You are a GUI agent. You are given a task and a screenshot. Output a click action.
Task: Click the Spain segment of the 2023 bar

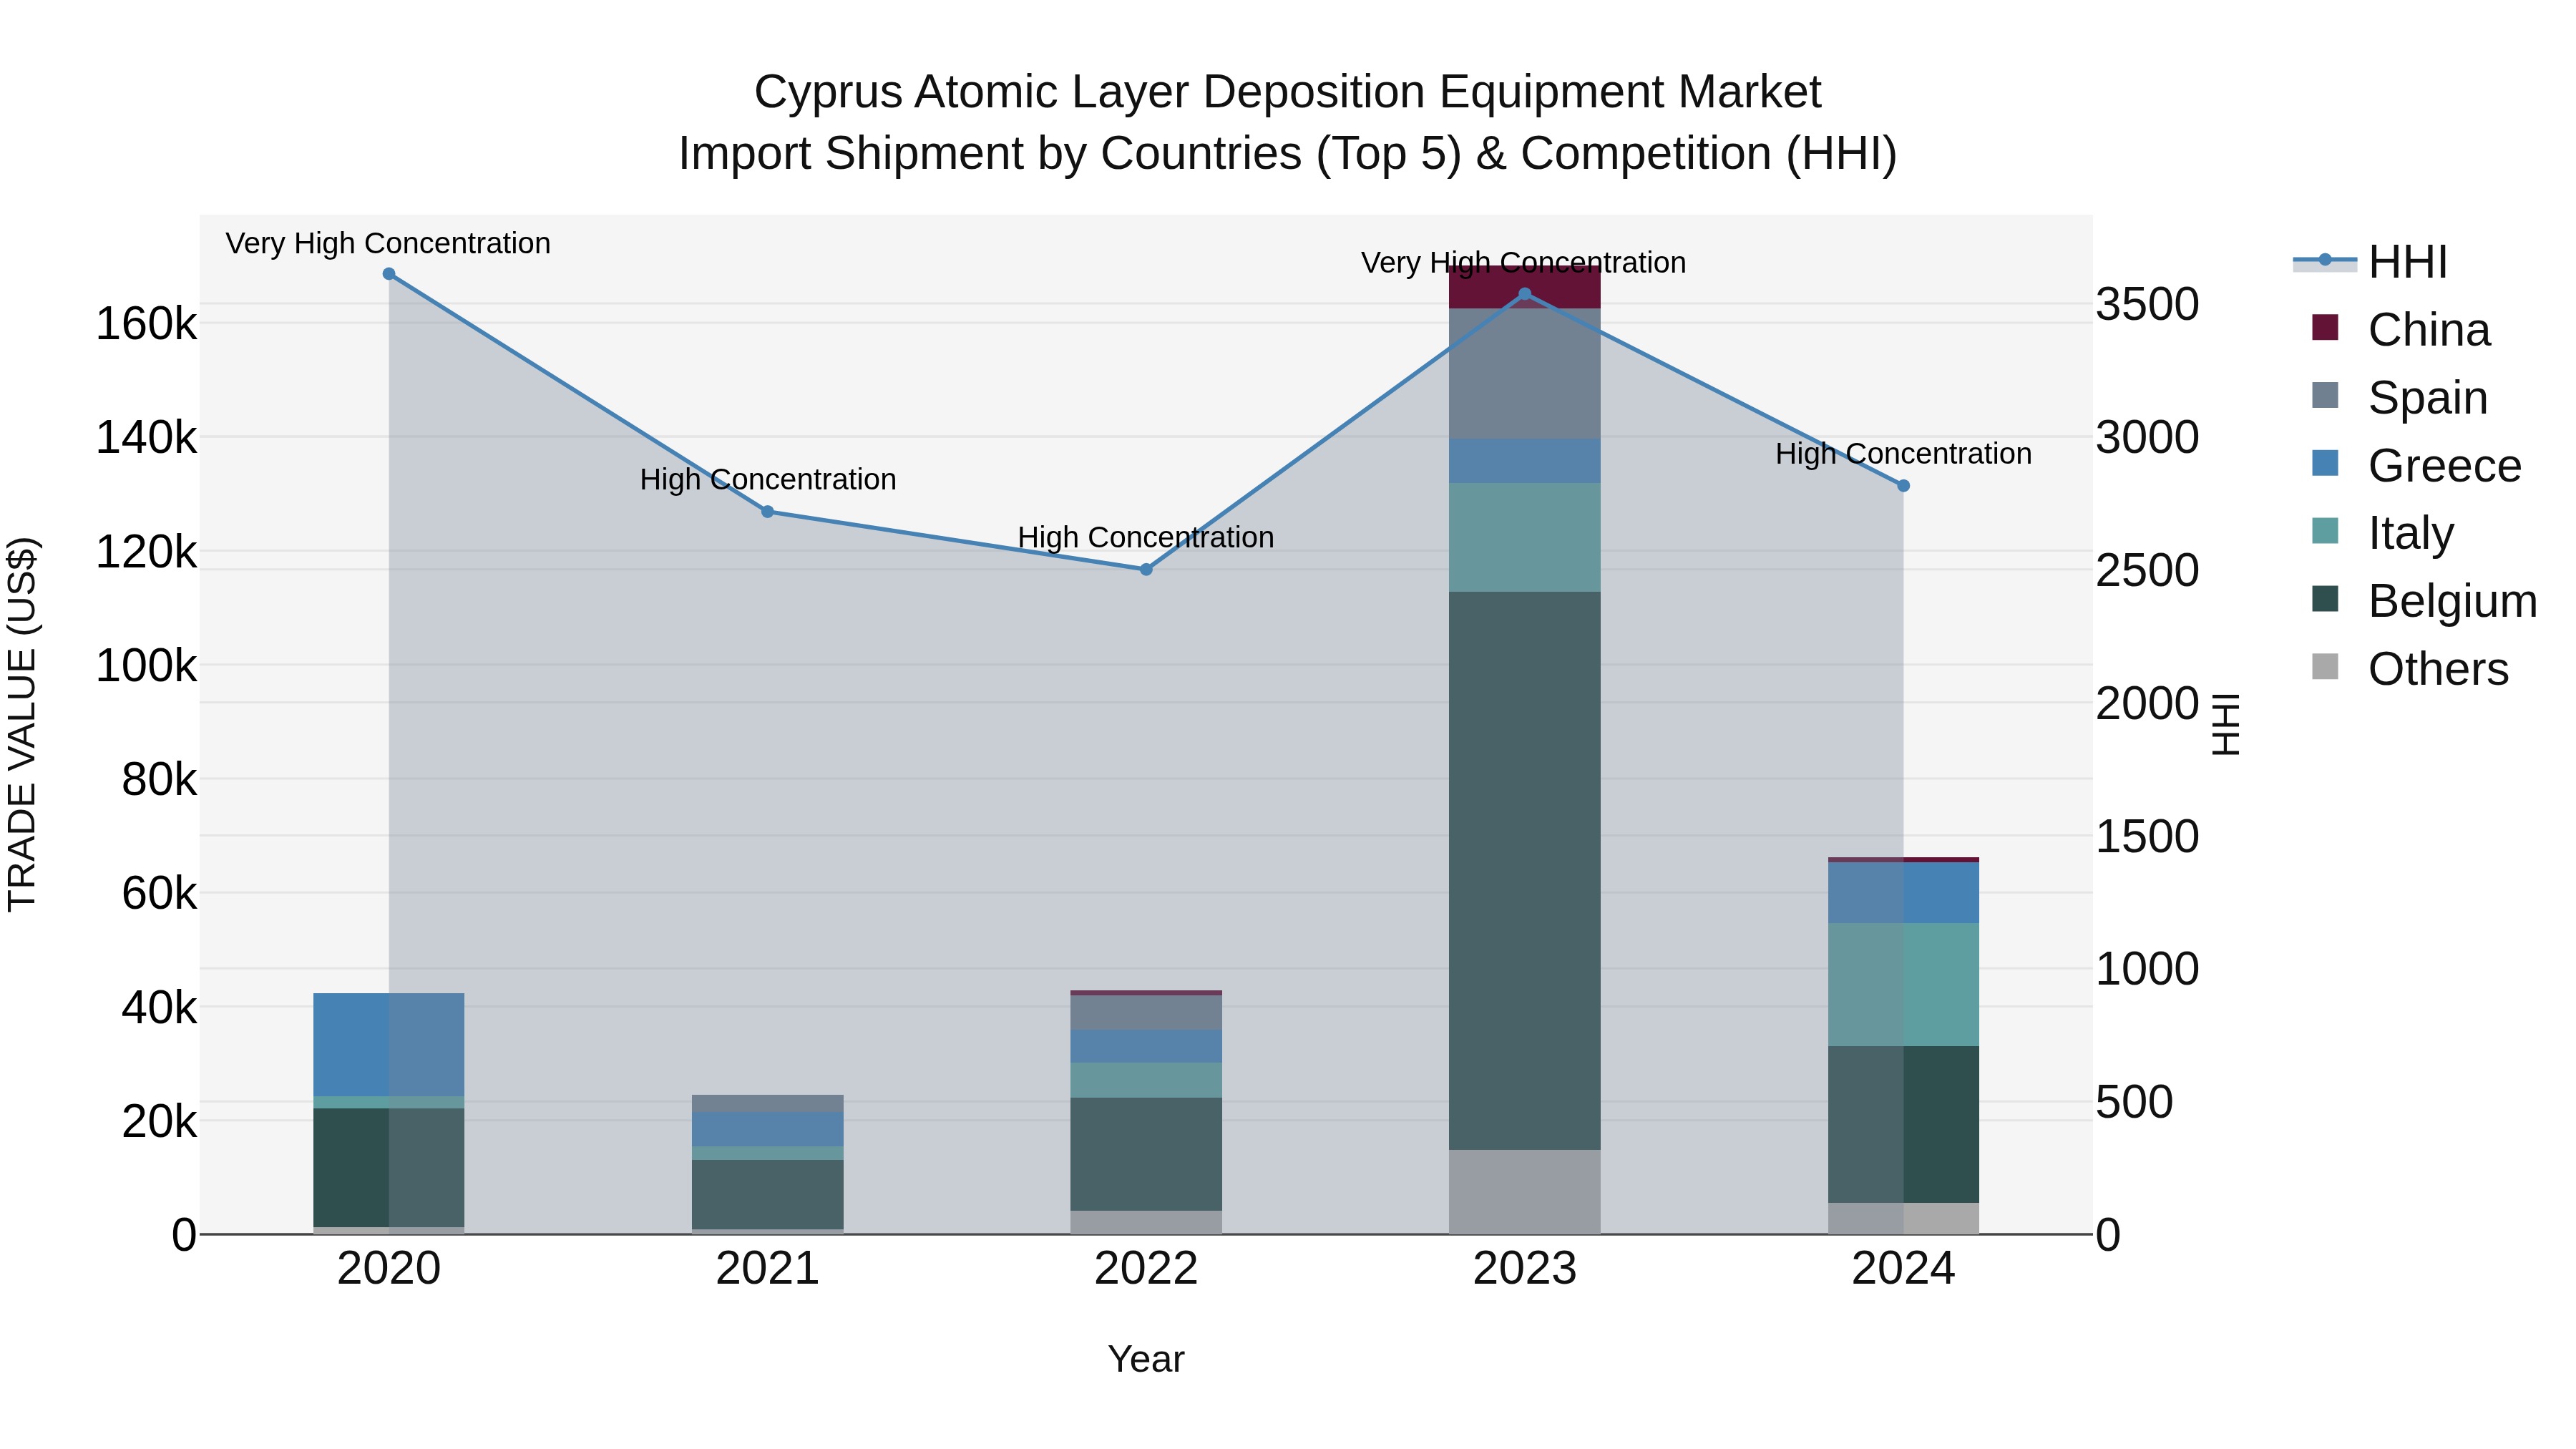pos(1525,374)
